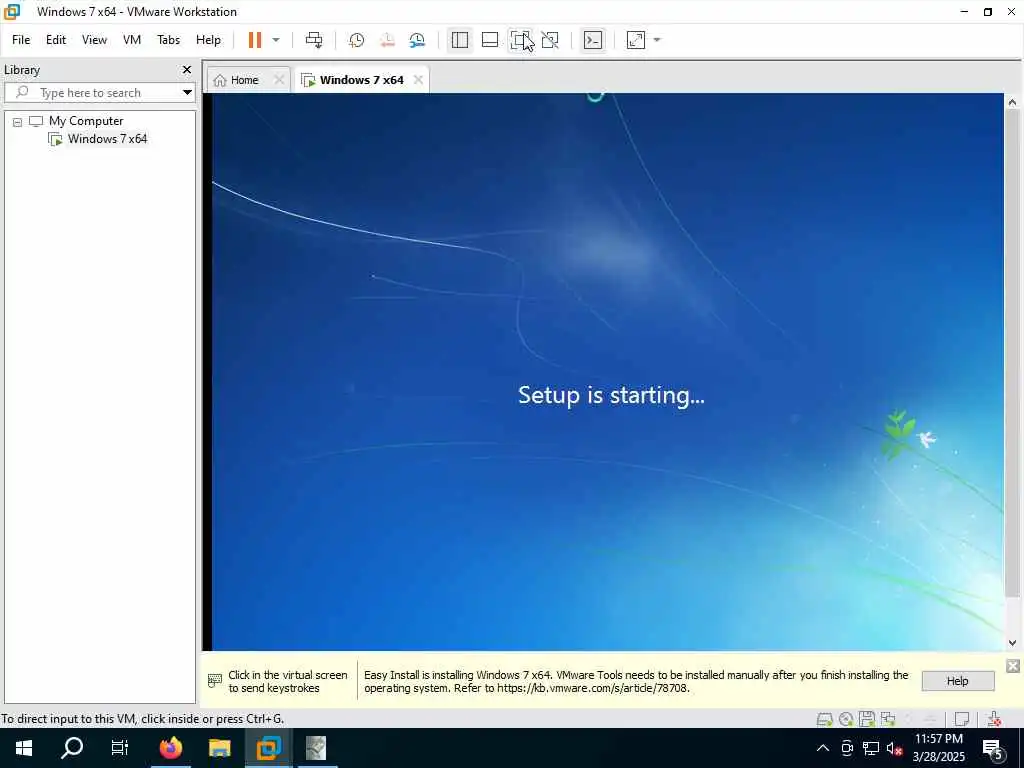
Task: Click the VMware Tools install status icon
Action: pos(994,719)
